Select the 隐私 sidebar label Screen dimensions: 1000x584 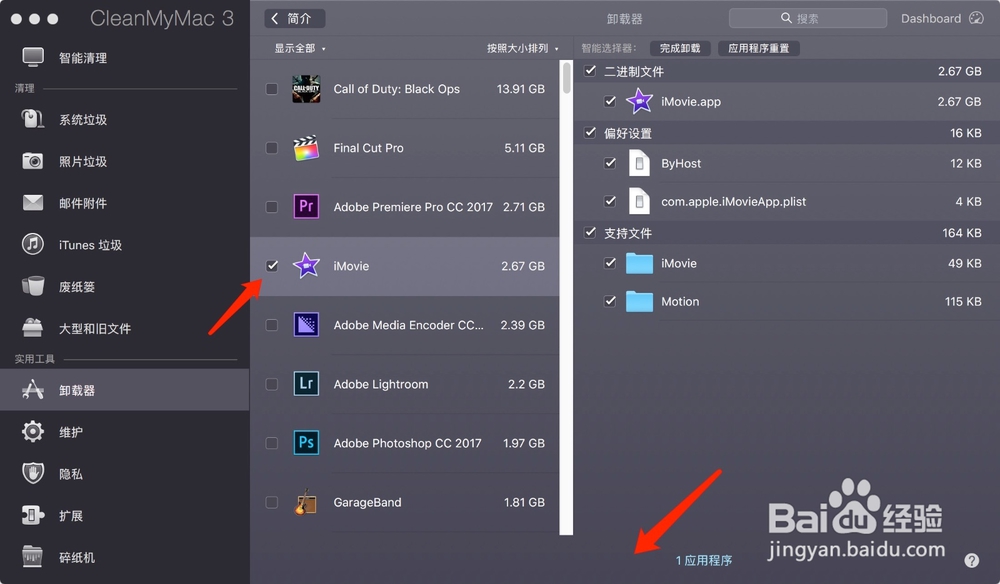click(x=71, y=474)
